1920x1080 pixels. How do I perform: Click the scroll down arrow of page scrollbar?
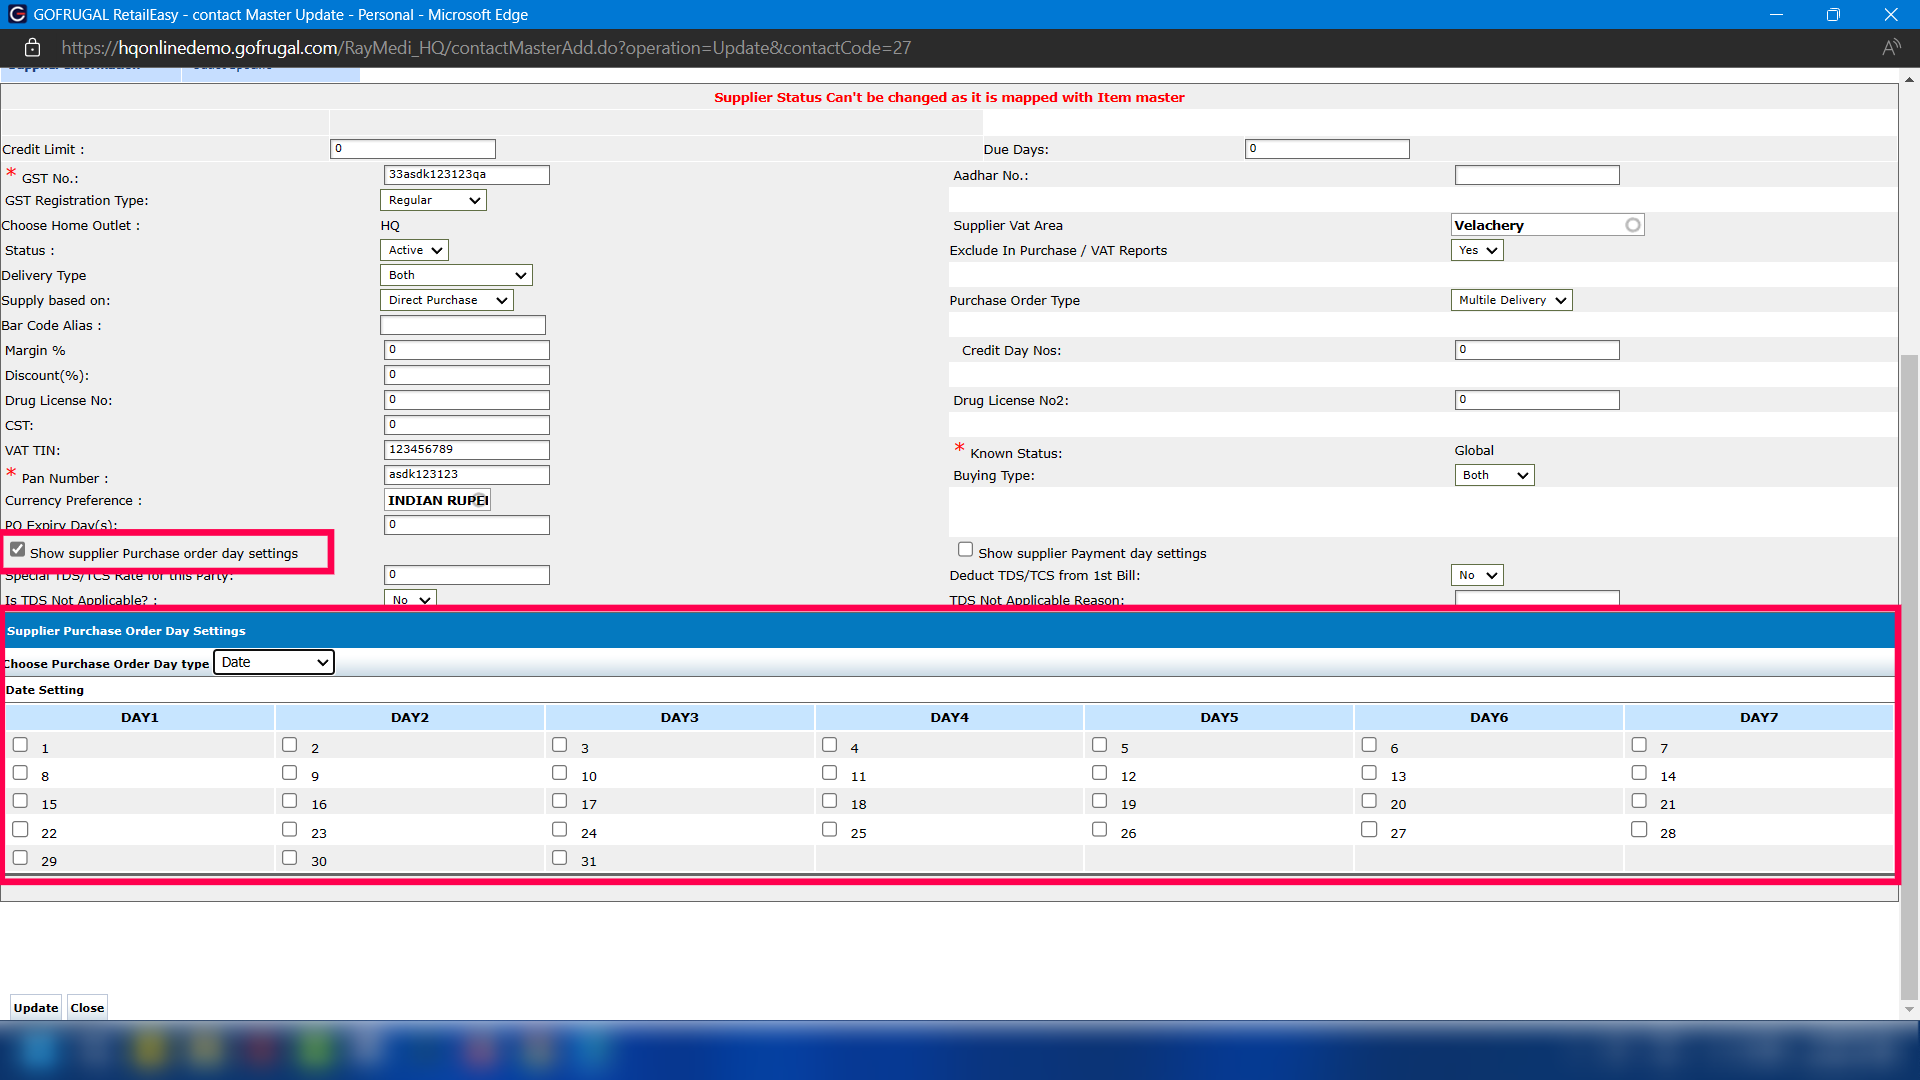tap(1909, 1009)
